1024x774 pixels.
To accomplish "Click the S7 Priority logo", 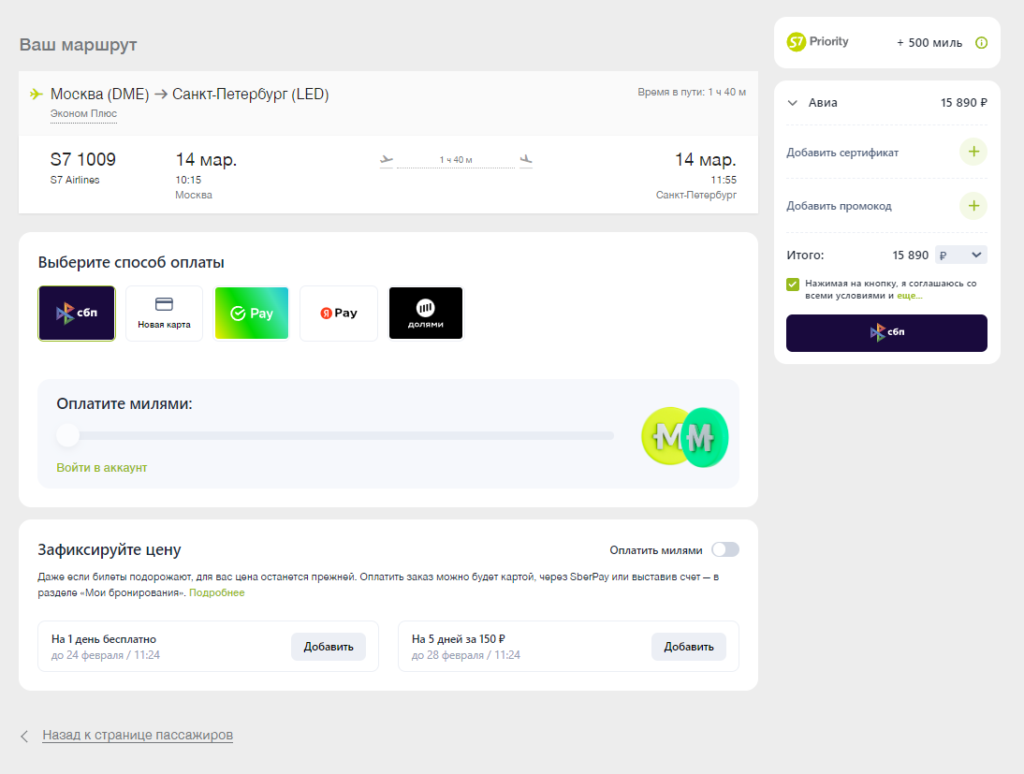I will [x=818, y=42].
